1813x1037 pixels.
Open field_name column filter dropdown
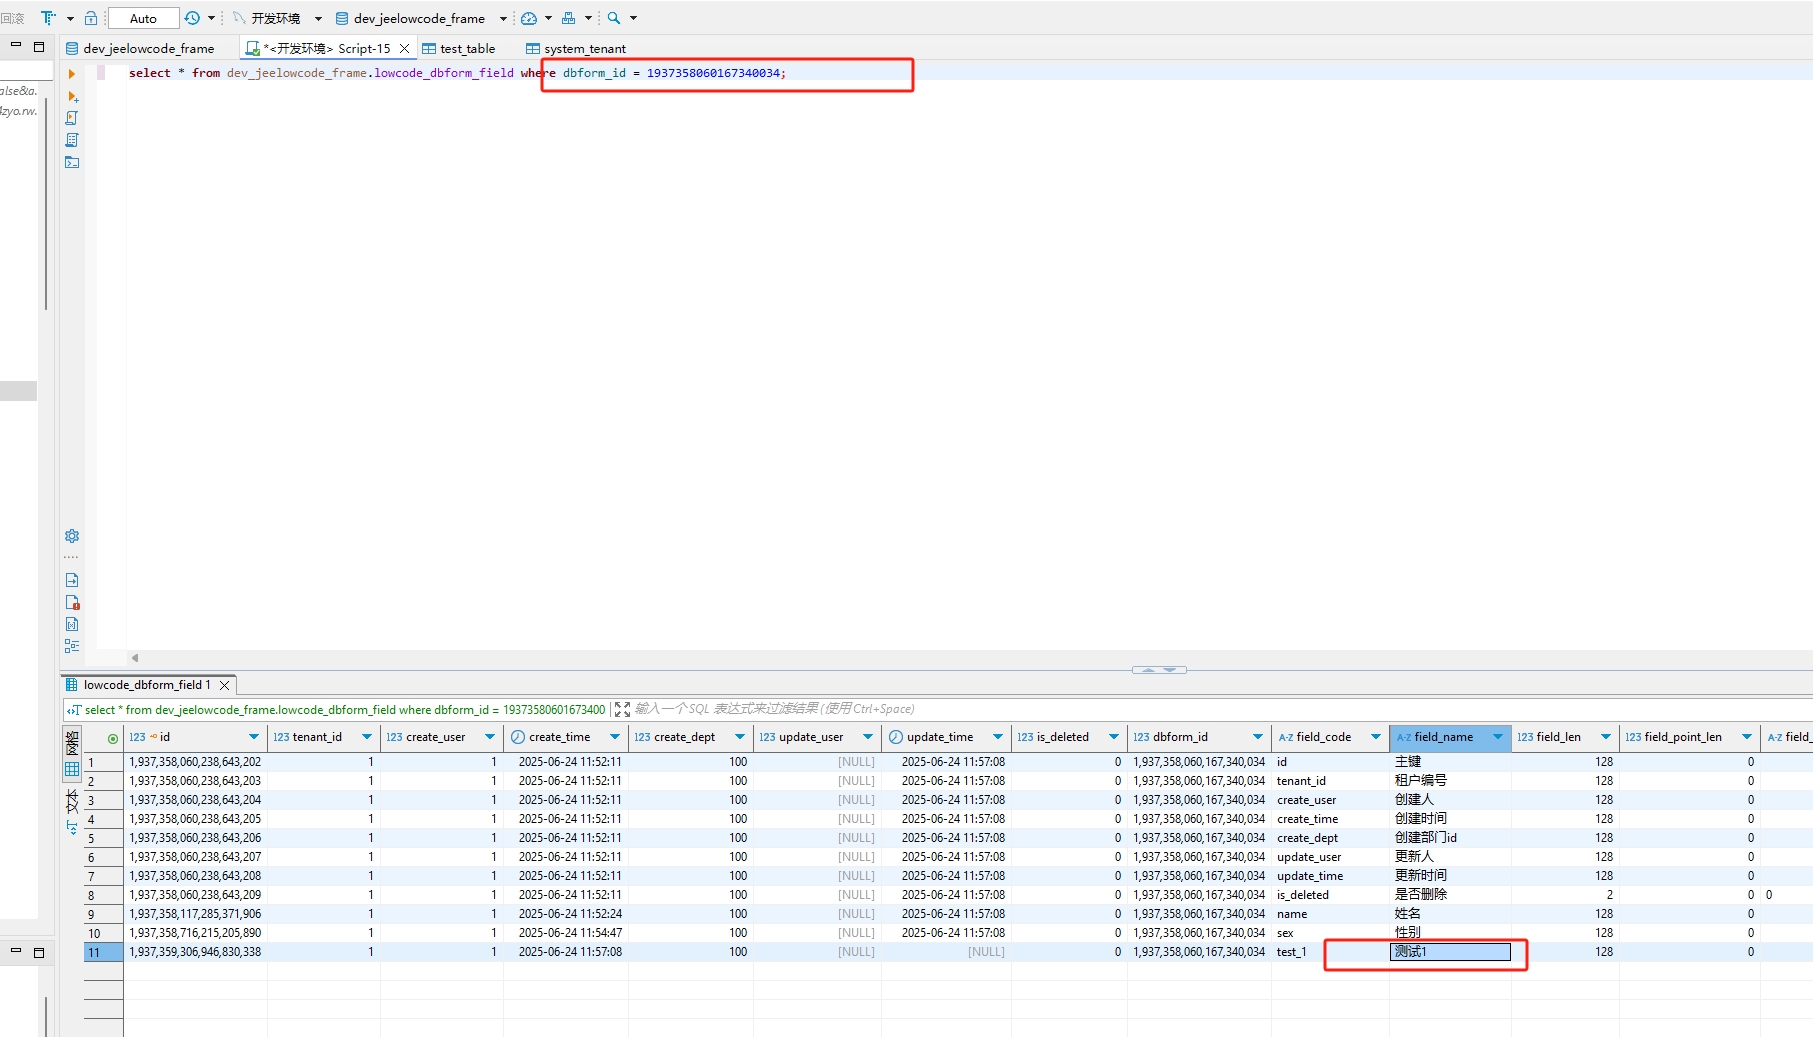point(1498,737)
